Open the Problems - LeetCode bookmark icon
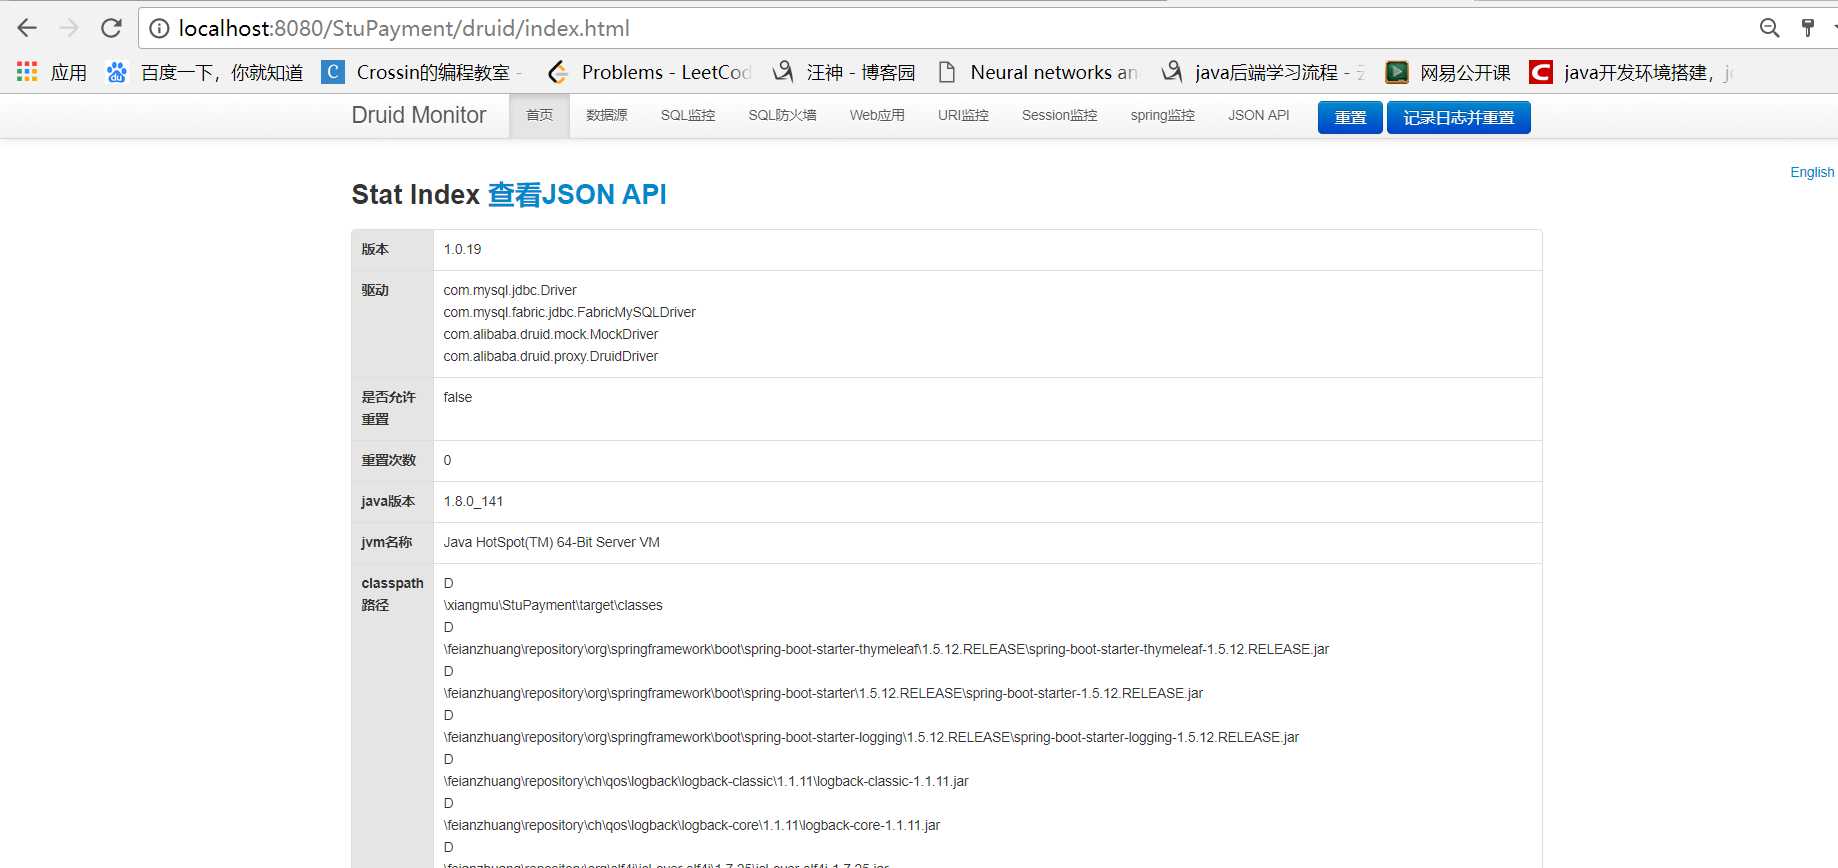 tap(558, 72)
